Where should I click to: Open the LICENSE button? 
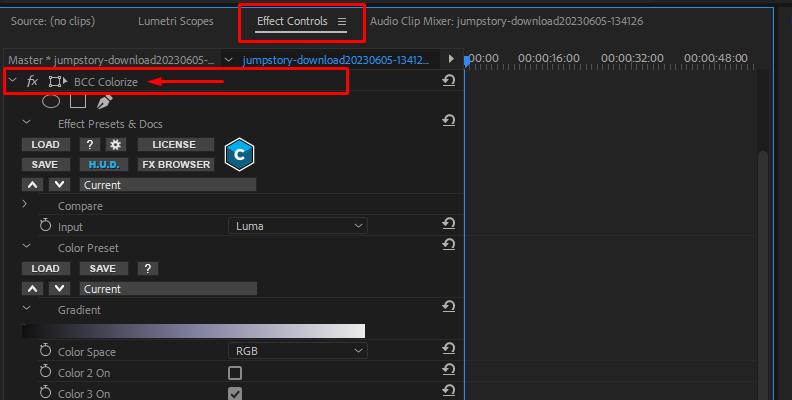point(174,144)
